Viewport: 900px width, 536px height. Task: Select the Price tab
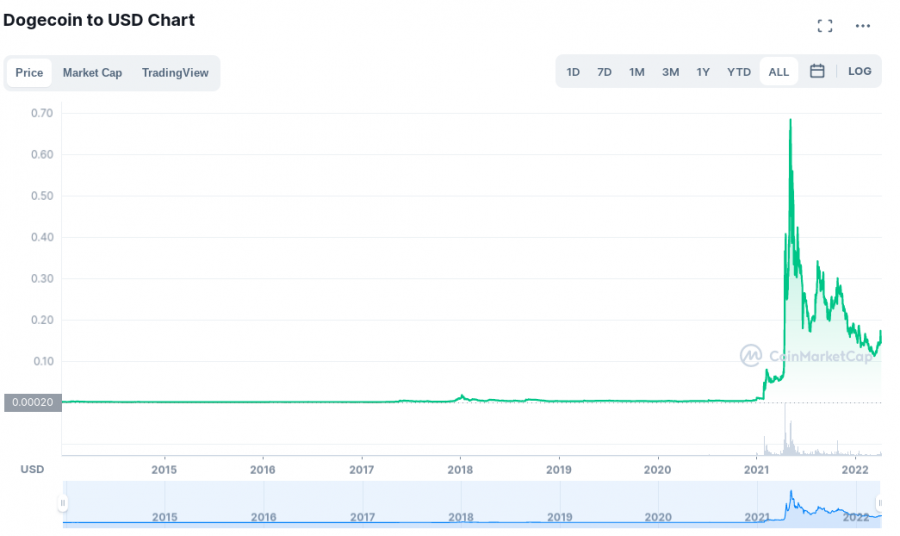(x=29, y=73)
